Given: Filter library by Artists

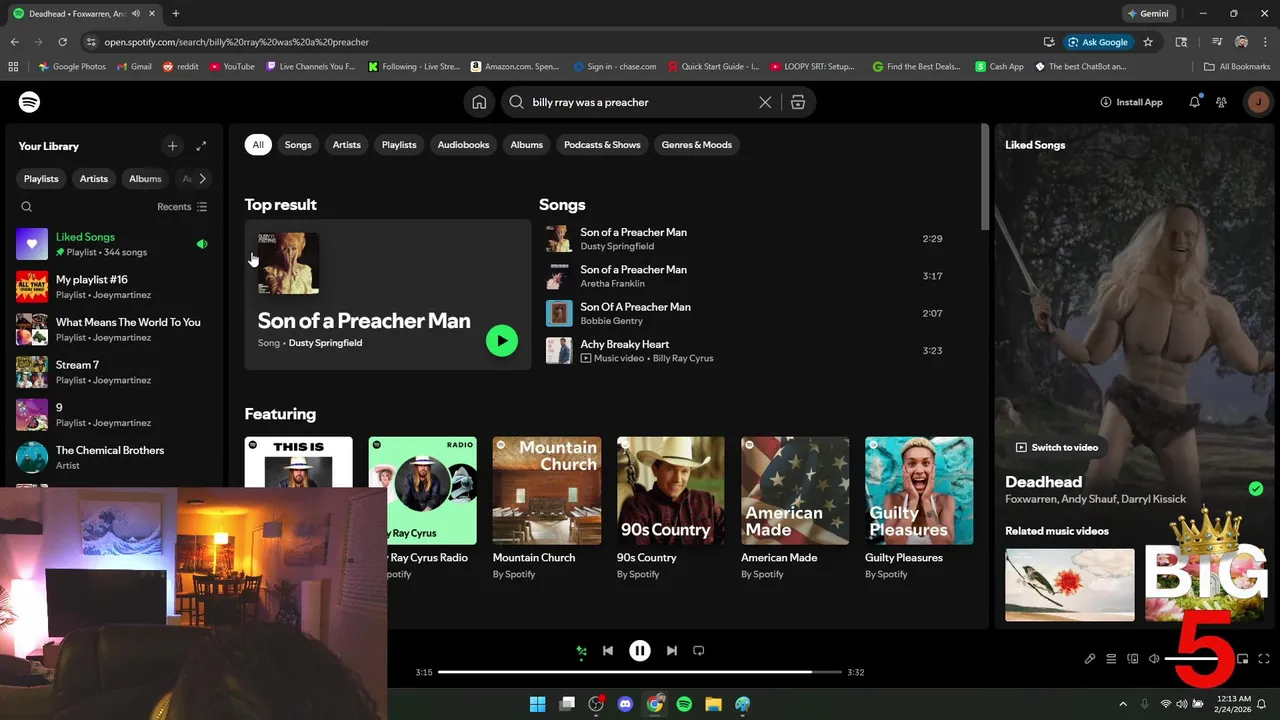Looking at the screenshot, I should tap(94, 179).
